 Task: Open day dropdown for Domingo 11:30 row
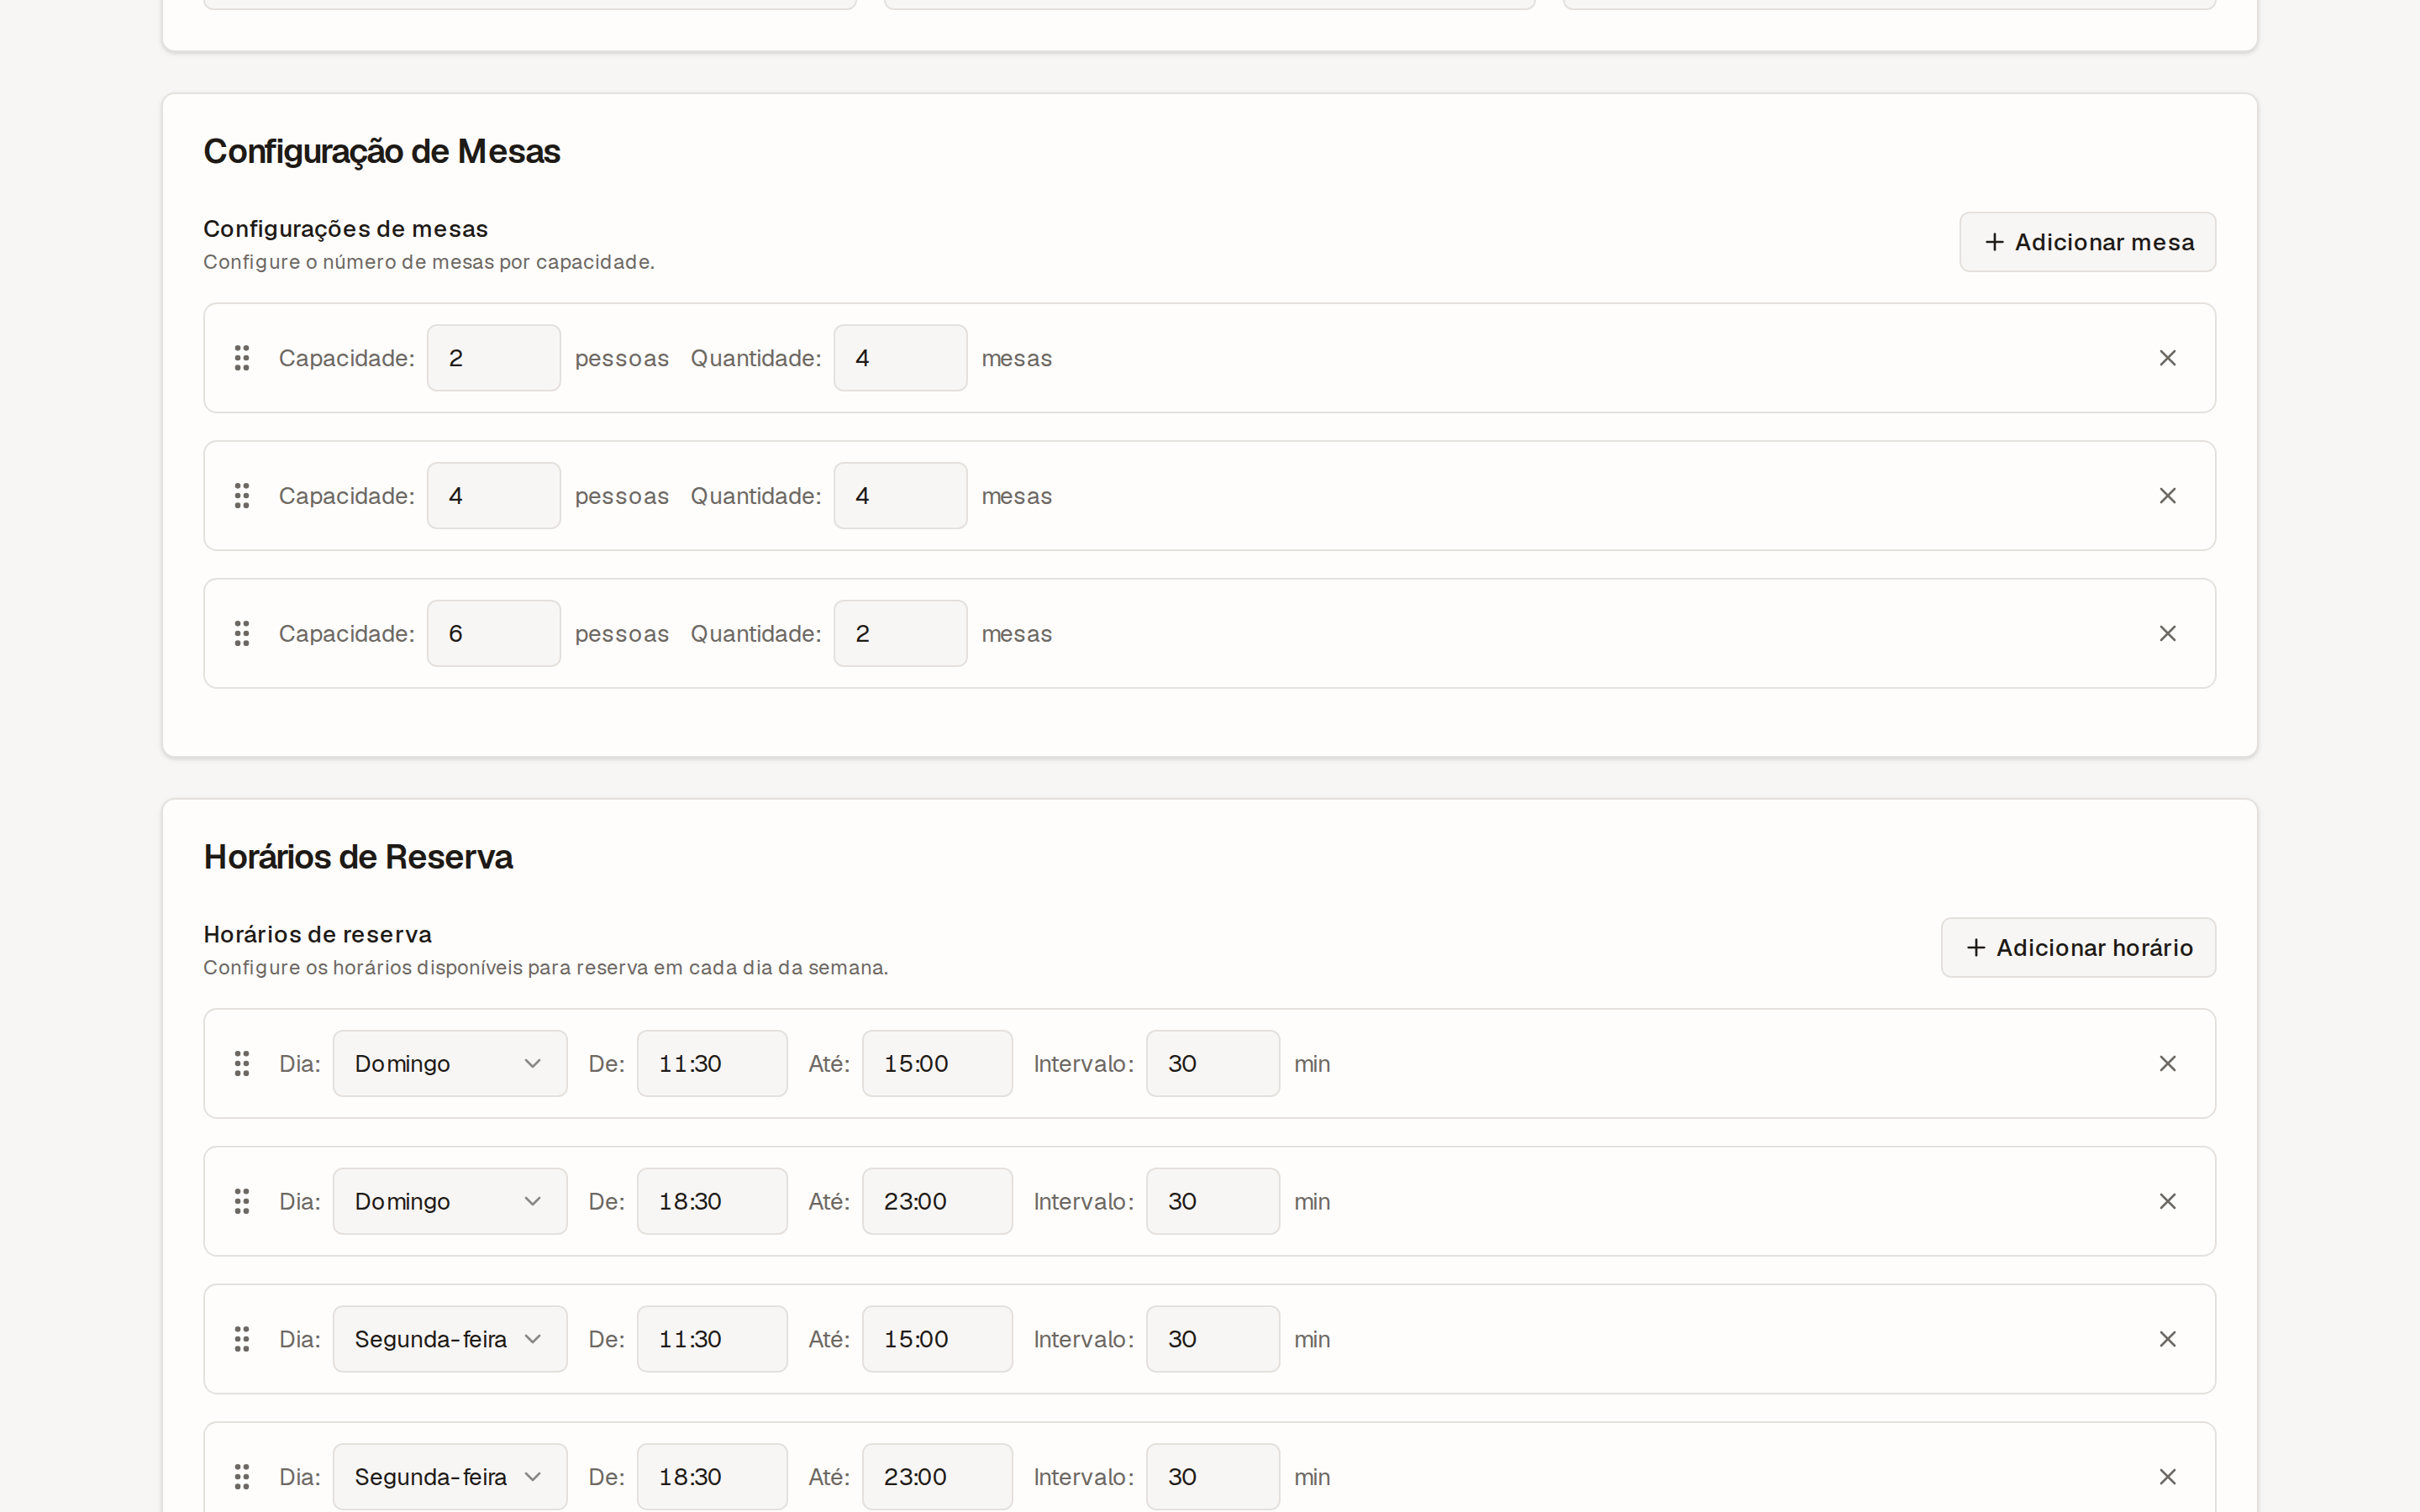coord(450,1064)
